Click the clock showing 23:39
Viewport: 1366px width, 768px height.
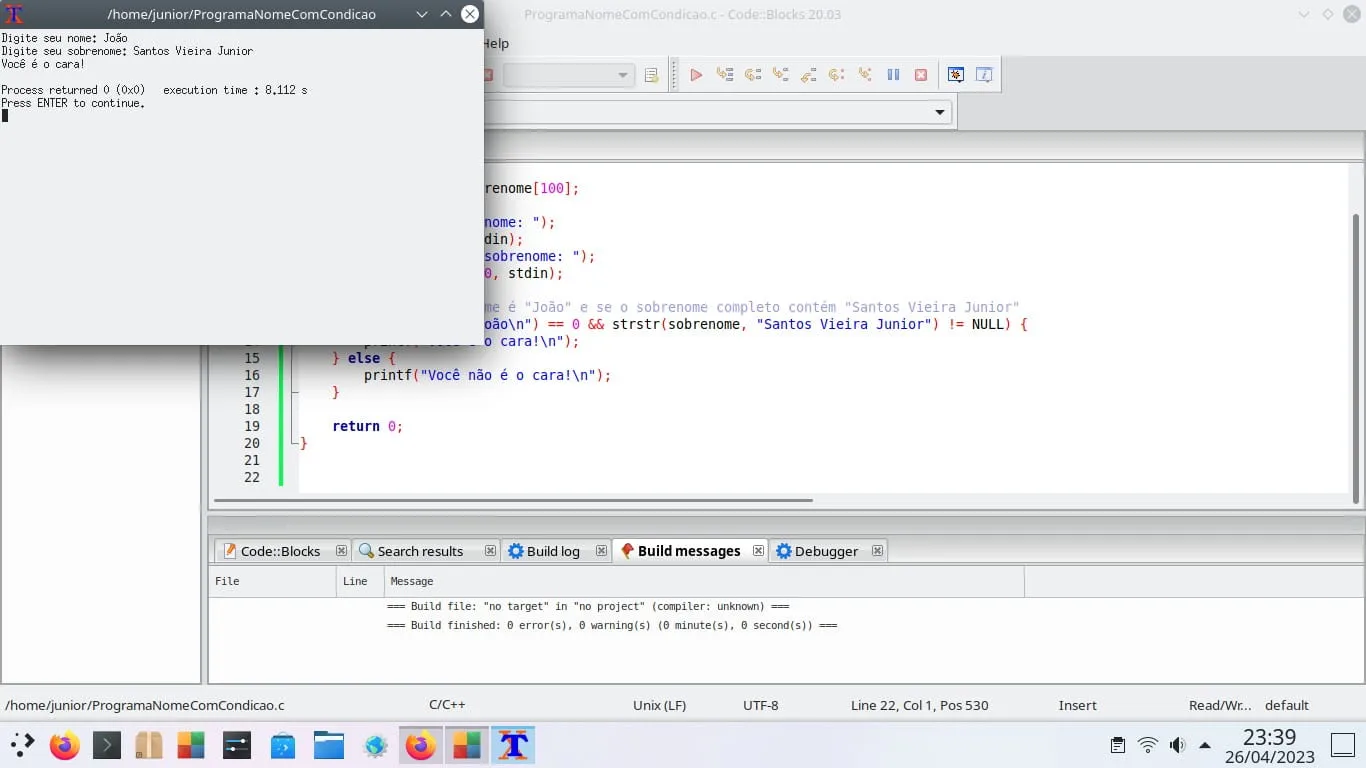(1269, 737)
